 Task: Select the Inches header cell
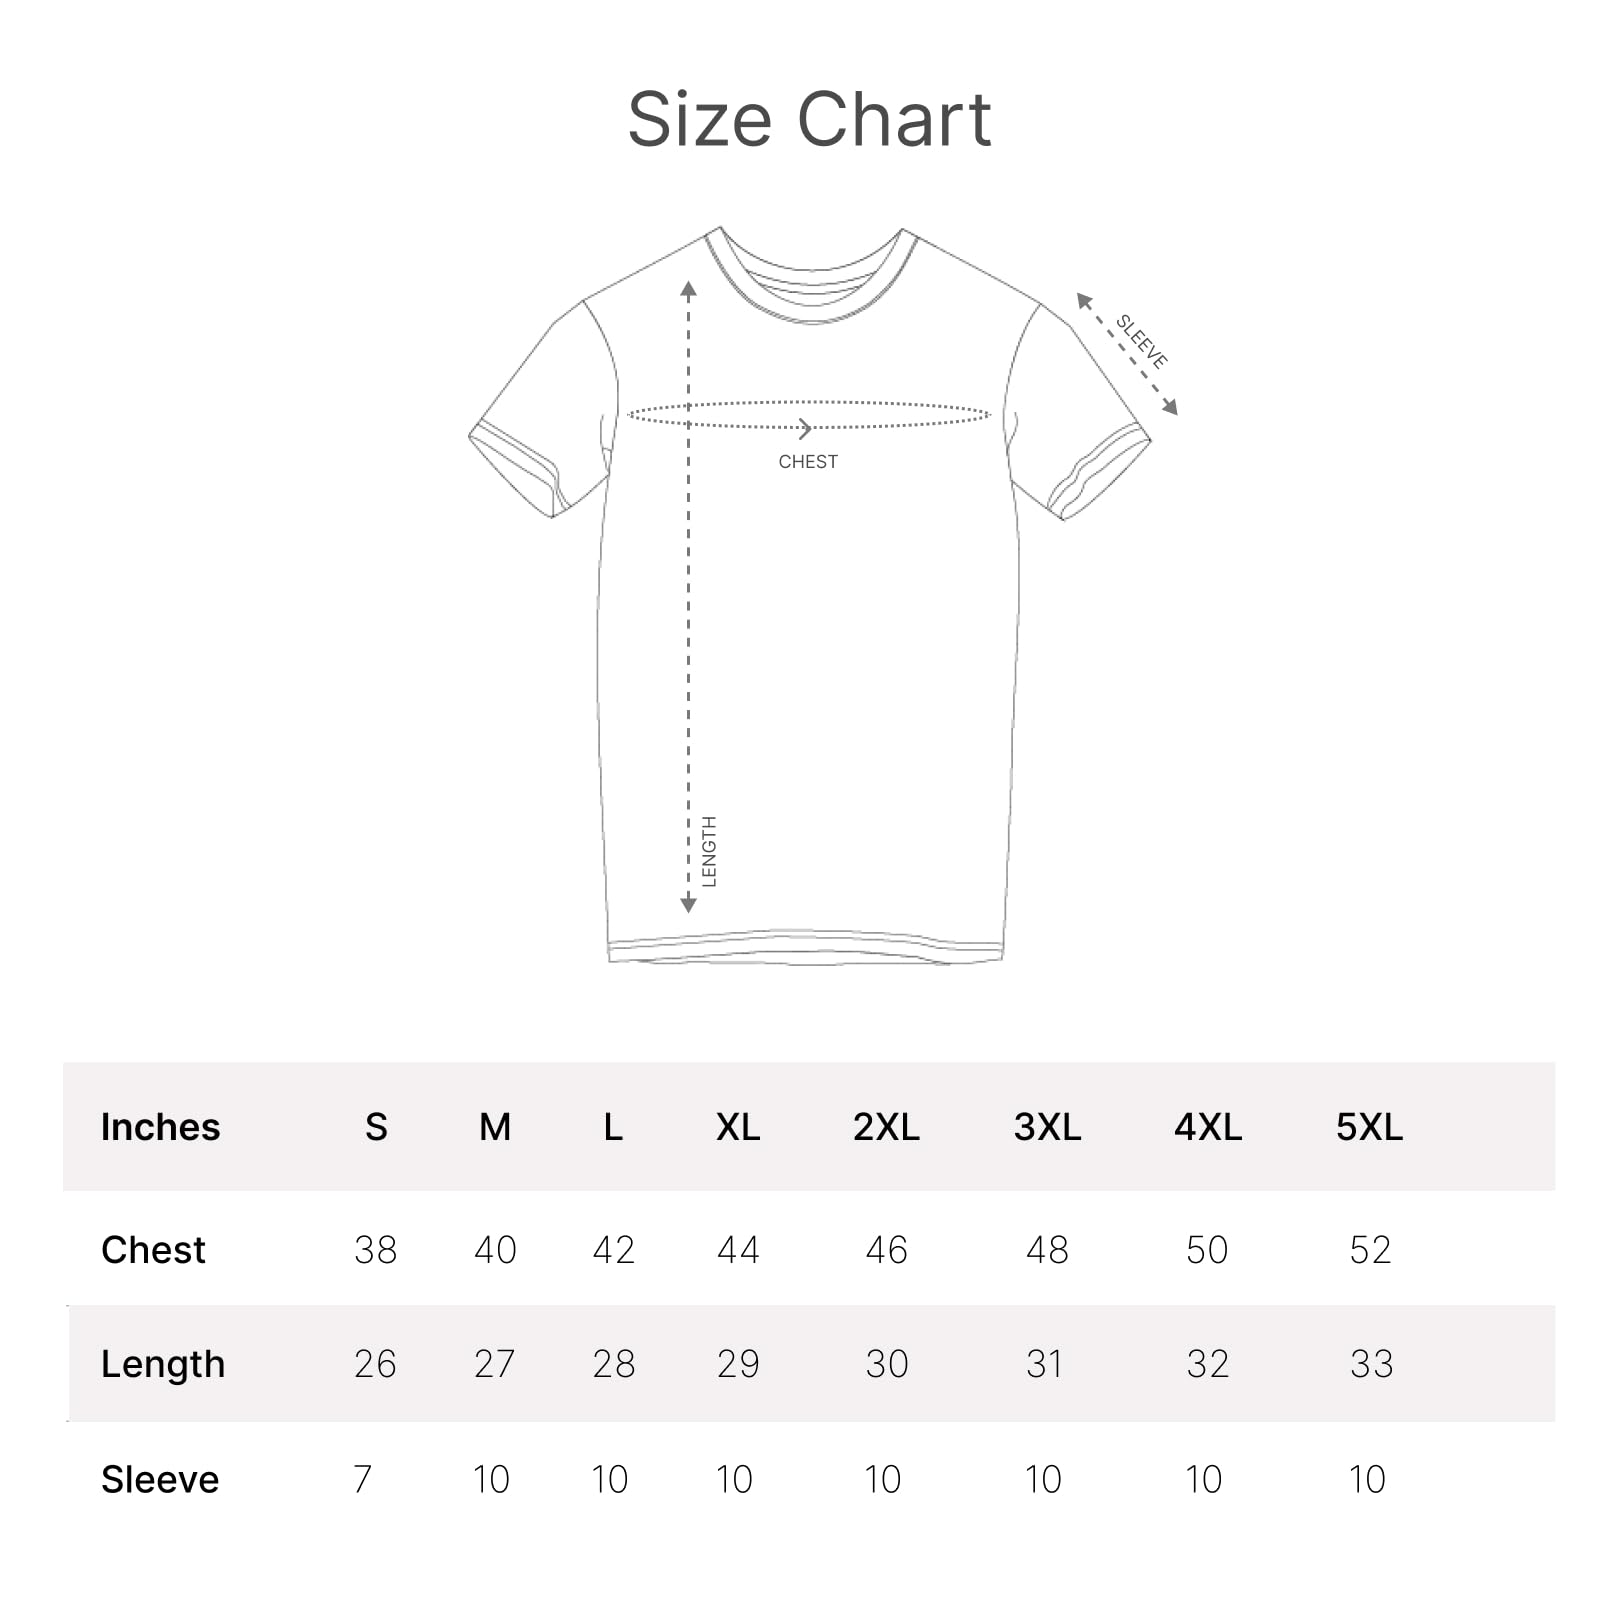(x=160, y=1127)
